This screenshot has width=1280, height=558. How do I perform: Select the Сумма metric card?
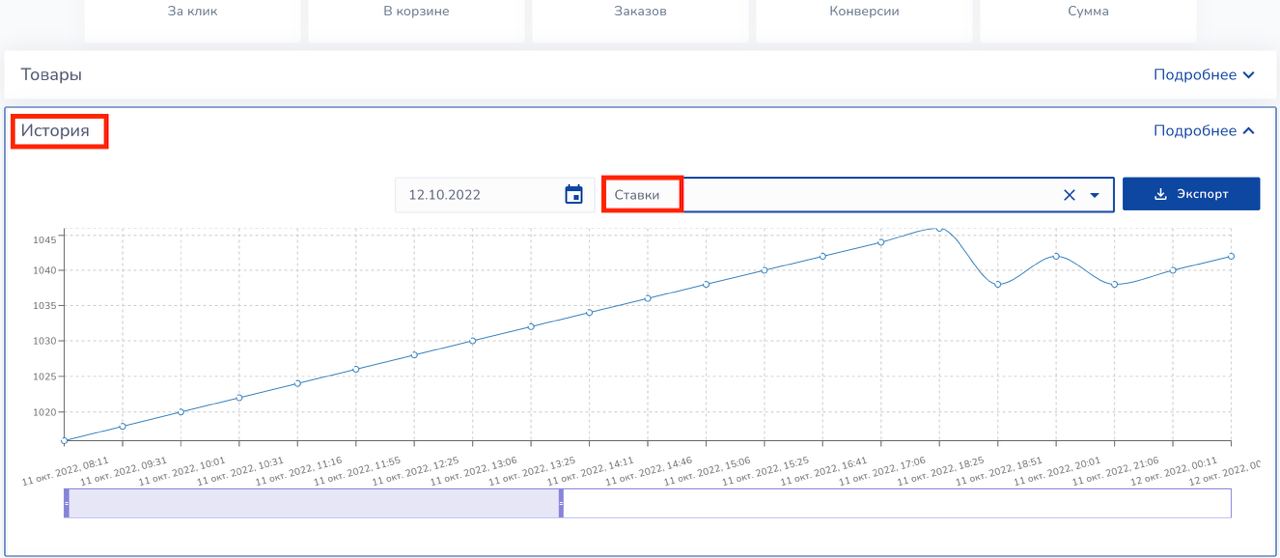click(1088, 14)
